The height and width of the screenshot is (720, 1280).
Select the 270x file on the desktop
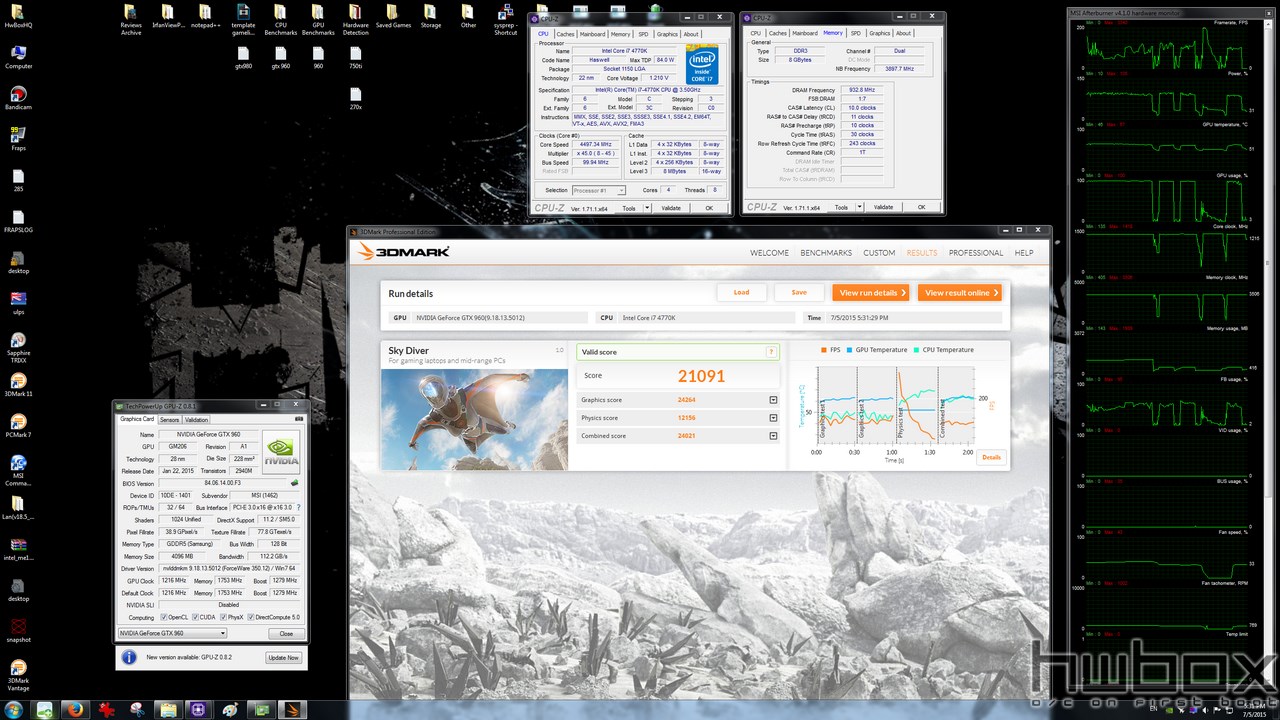point(355,97)
